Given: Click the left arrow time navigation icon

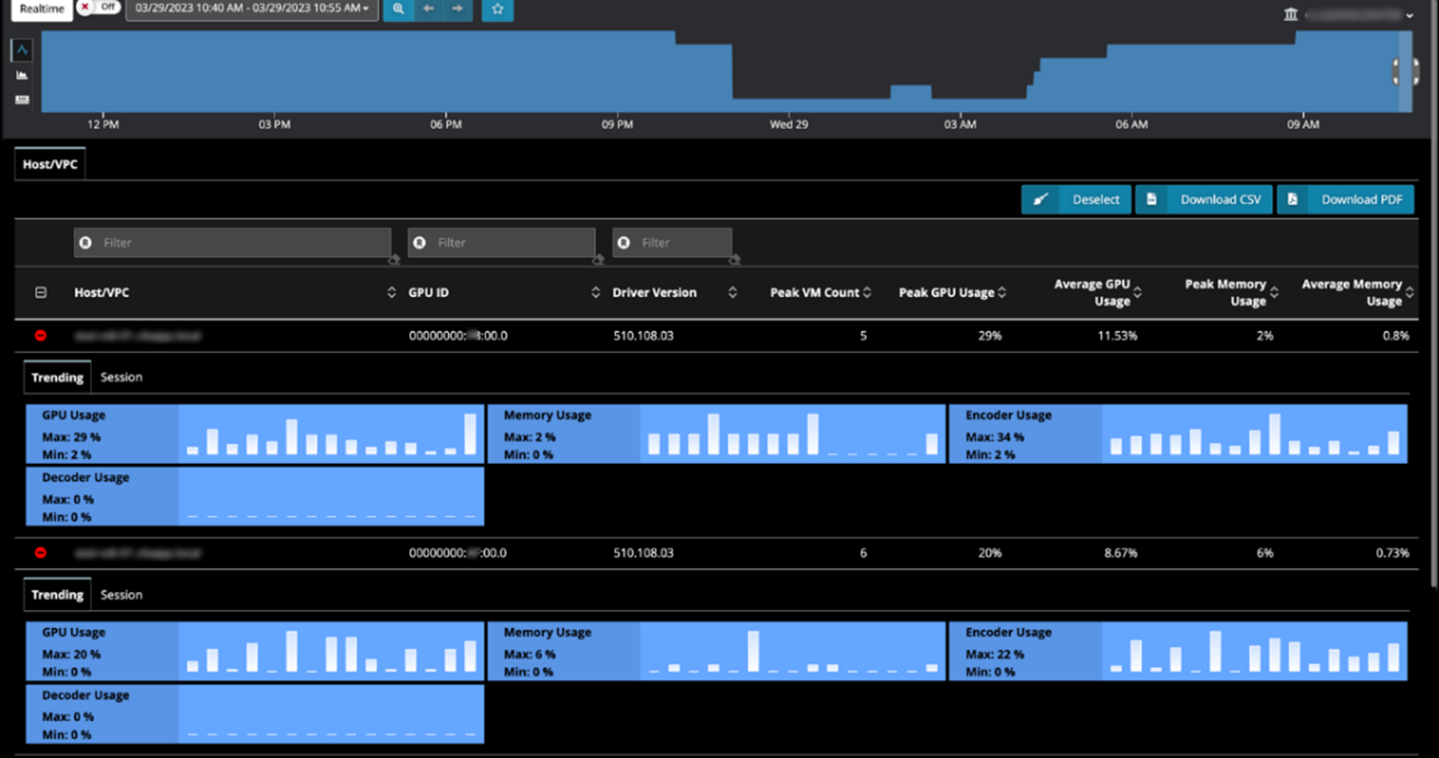Looking at the screenshot, I should [428, 9].
